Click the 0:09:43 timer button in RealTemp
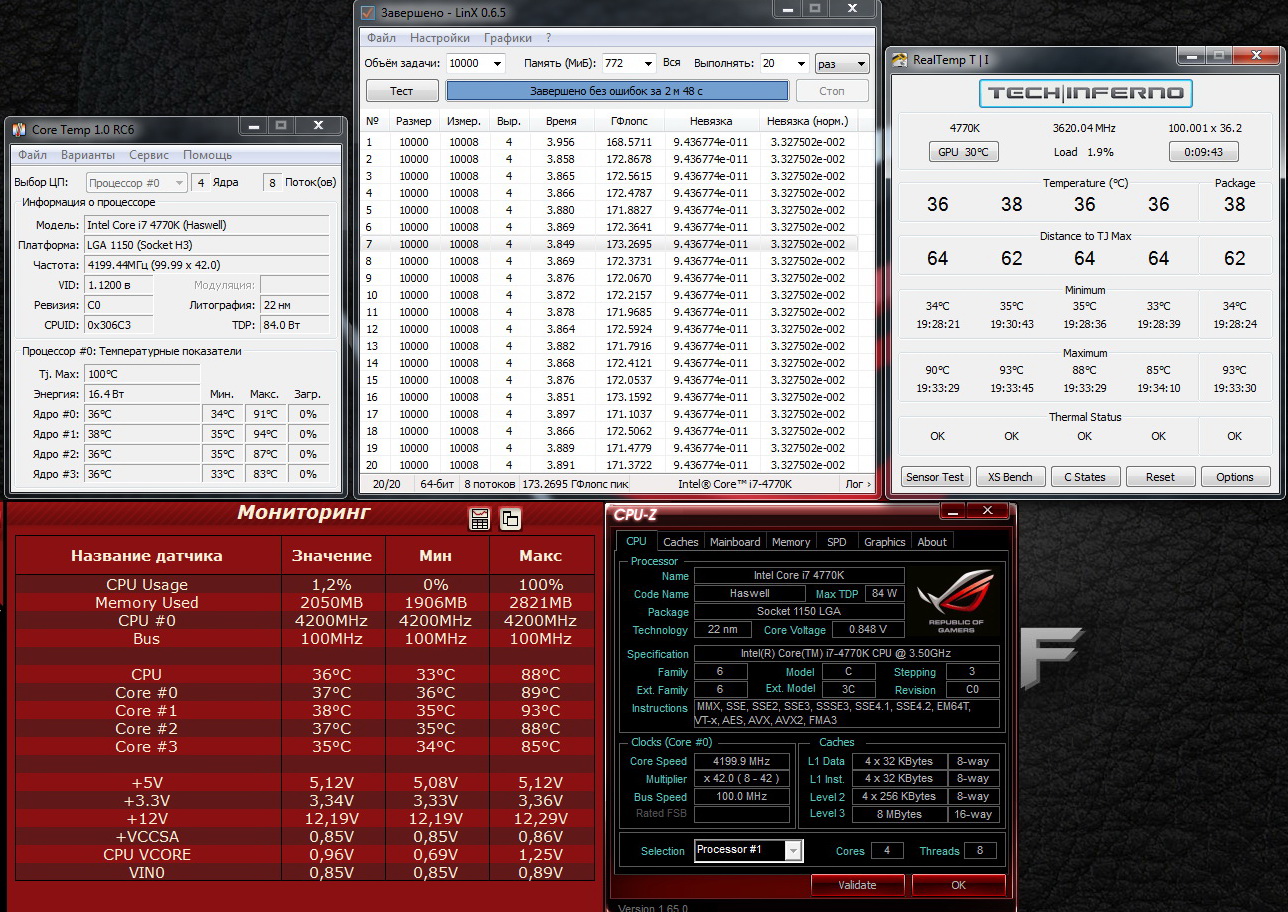The image size is (1288, 912). tap(1204, 152)
